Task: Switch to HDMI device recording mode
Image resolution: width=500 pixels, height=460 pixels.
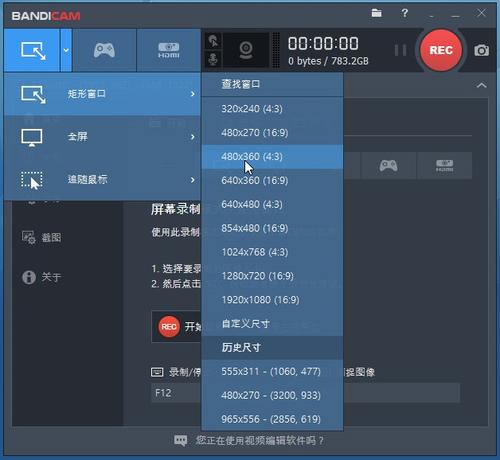Action: (168, 50)
